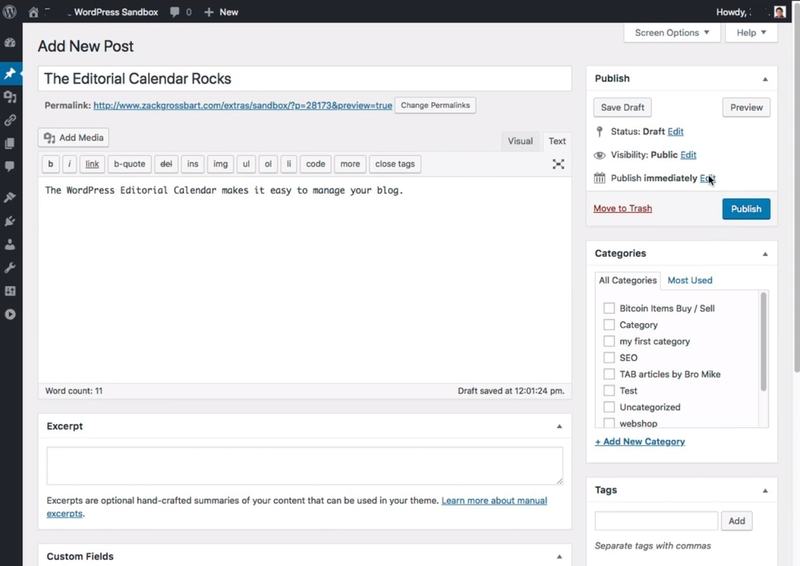This screenshot has height=566, width=800.
Task: Click the del quicktag button
Action: coord(166,164)
